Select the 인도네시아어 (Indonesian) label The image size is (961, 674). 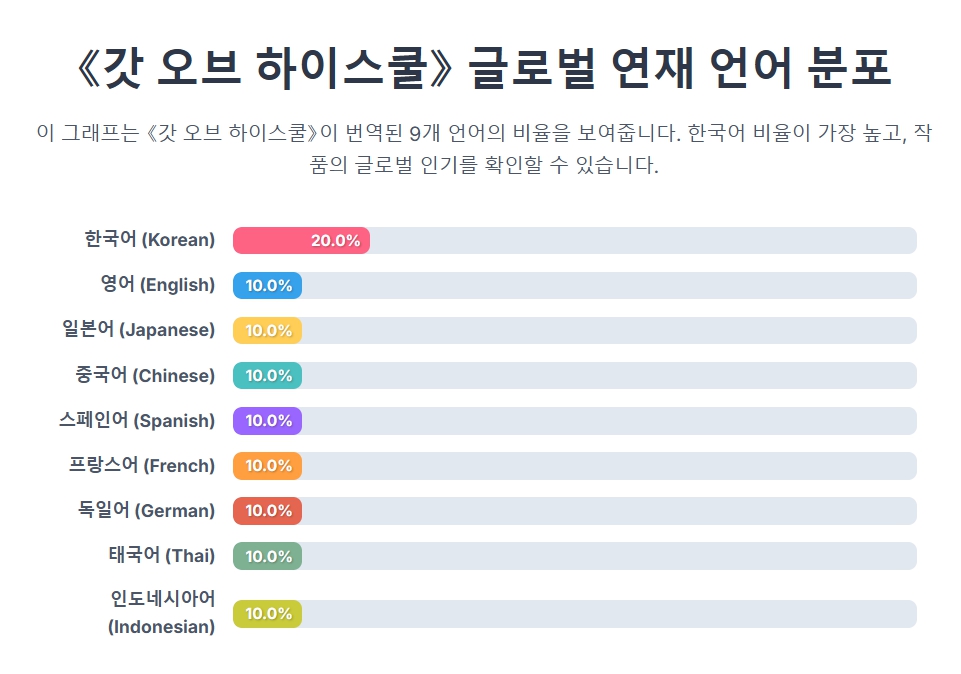coord(162,613)
